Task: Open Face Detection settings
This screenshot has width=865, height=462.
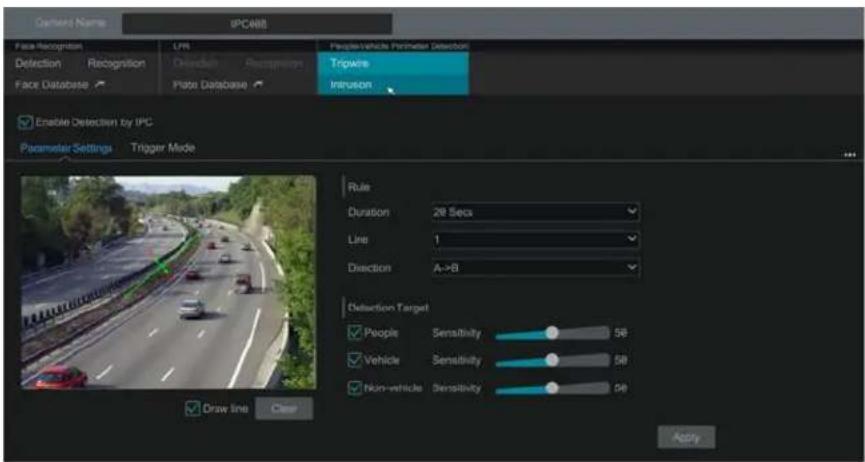Action: pos(38,63)
